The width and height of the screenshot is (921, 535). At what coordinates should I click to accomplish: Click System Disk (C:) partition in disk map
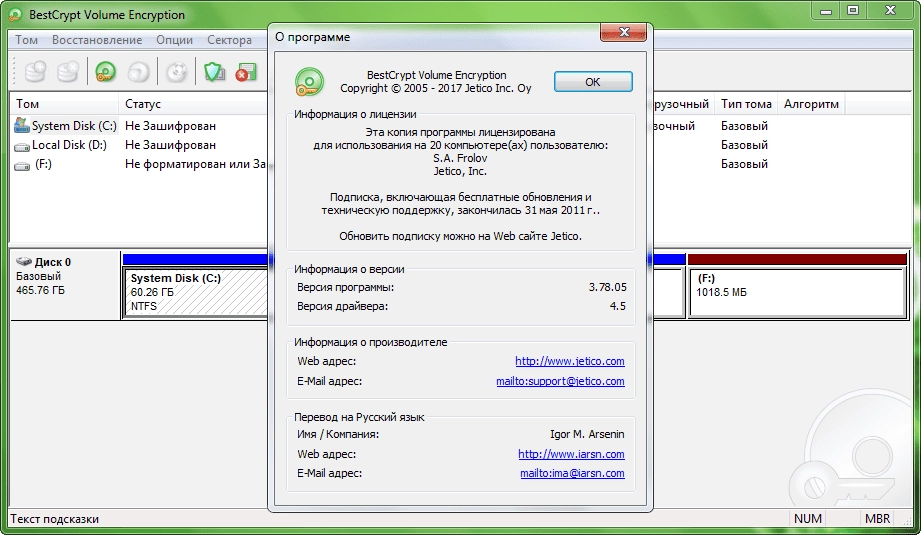[196, 292]
